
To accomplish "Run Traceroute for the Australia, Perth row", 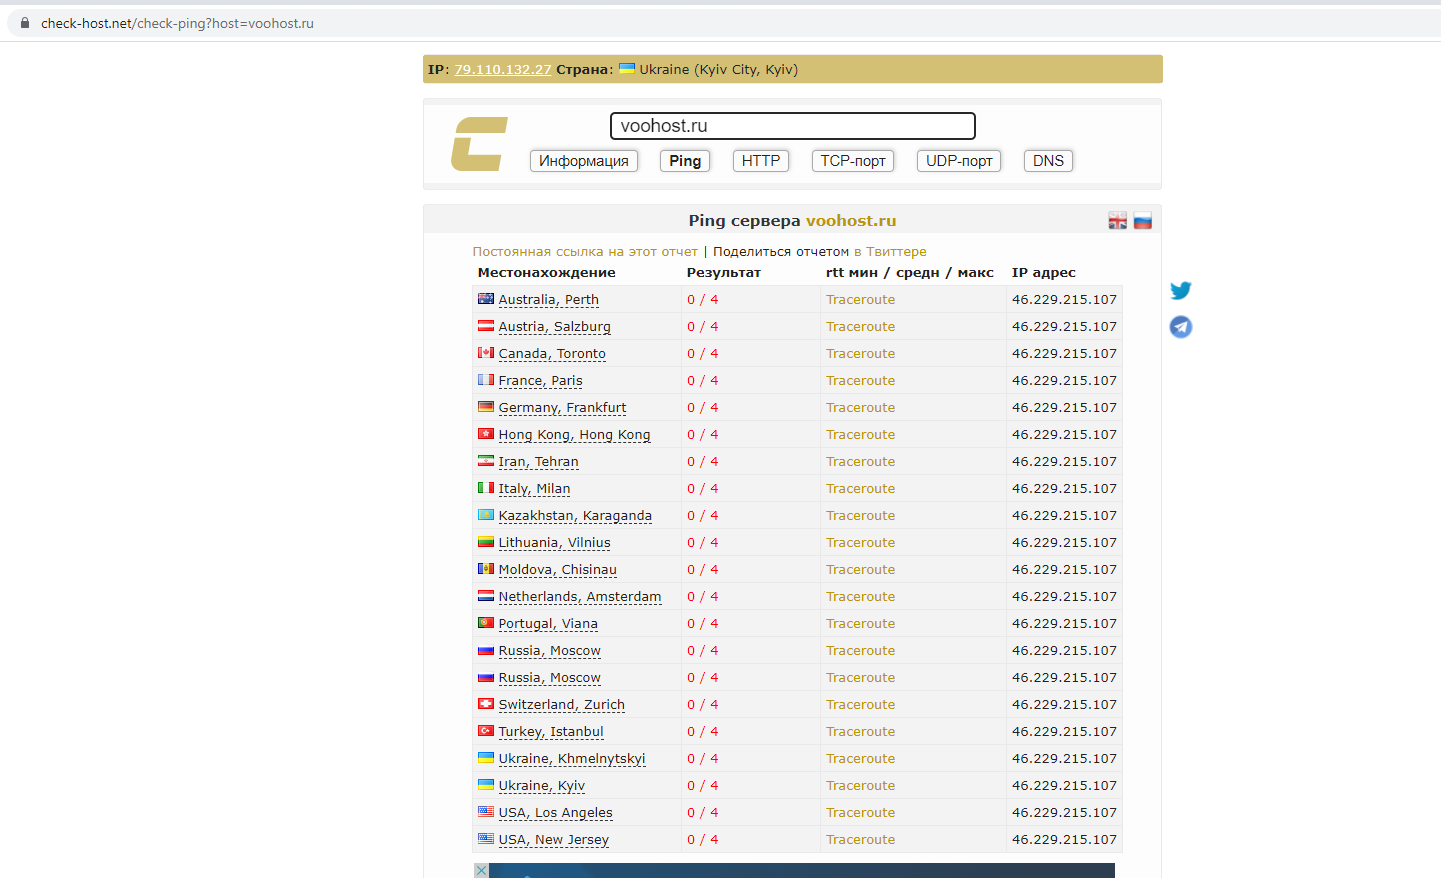I will pyautogui.click(x=861, y=300).
